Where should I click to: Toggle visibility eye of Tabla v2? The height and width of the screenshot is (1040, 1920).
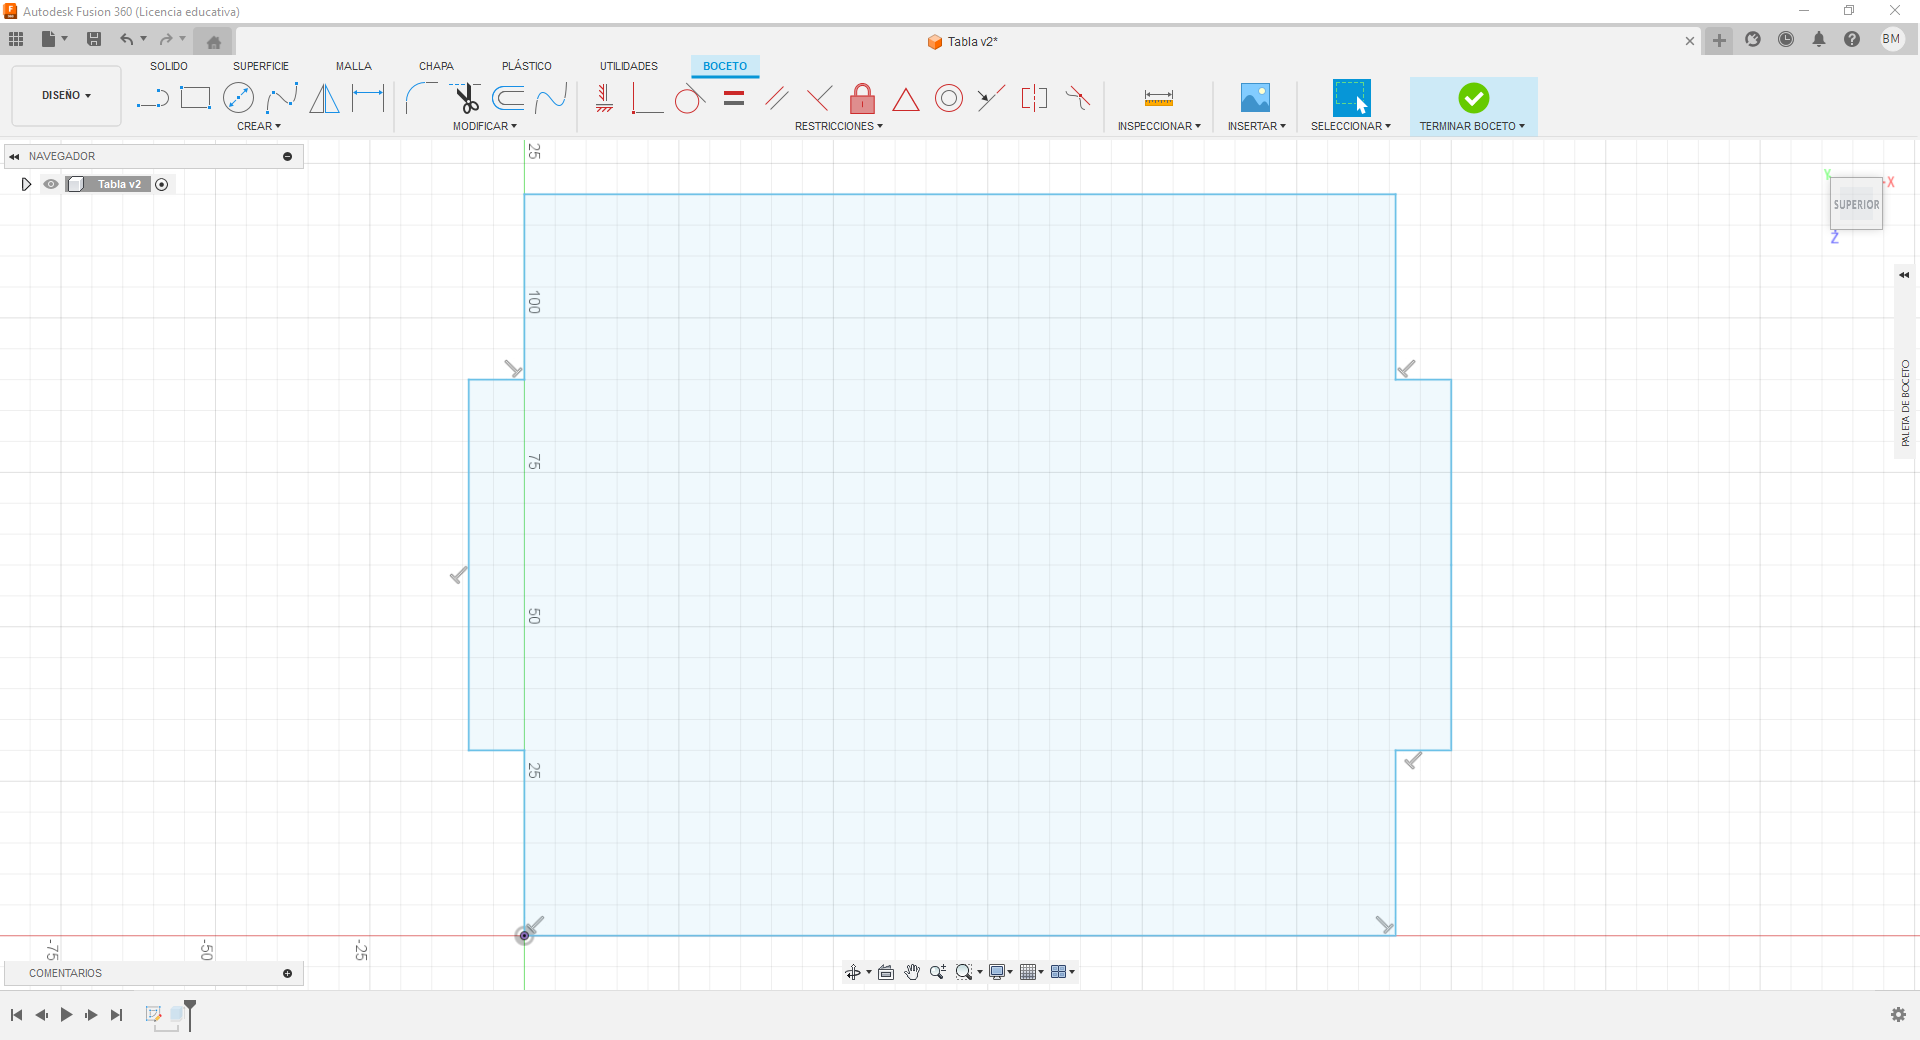click(x=51, y=184)
